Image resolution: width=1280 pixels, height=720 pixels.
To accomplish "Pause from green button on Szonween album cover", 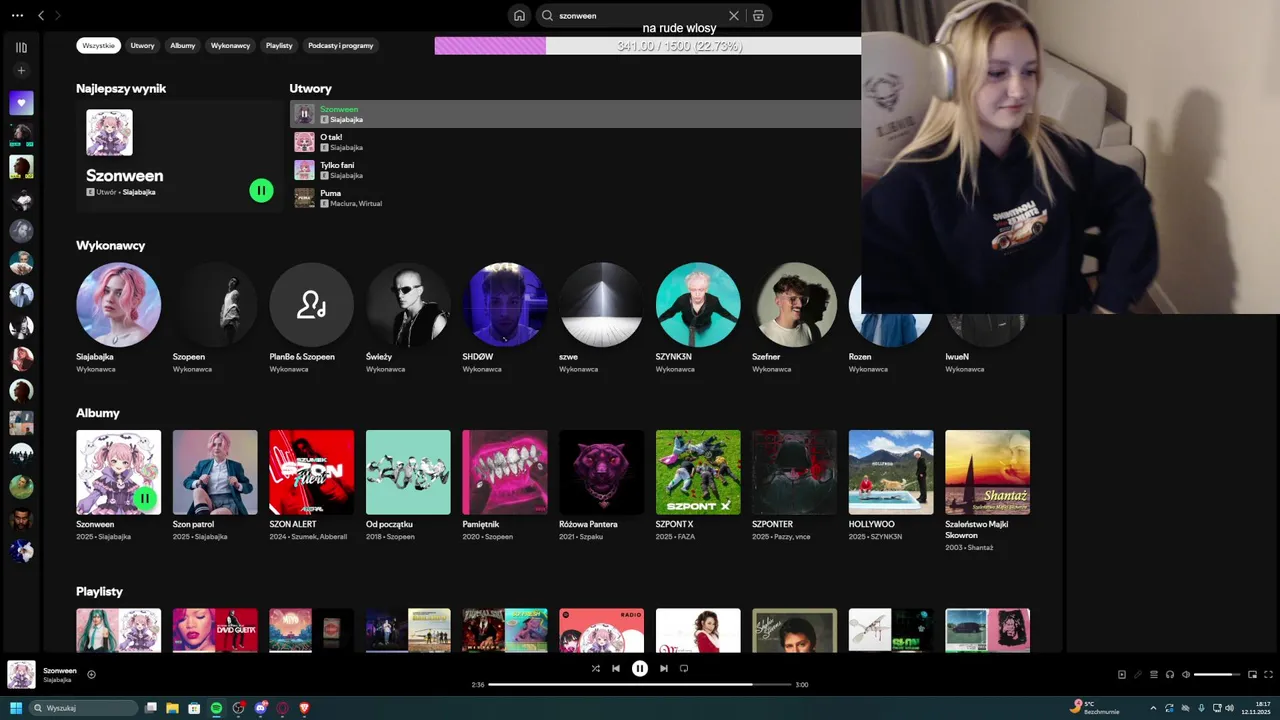I will coord(145,498).
